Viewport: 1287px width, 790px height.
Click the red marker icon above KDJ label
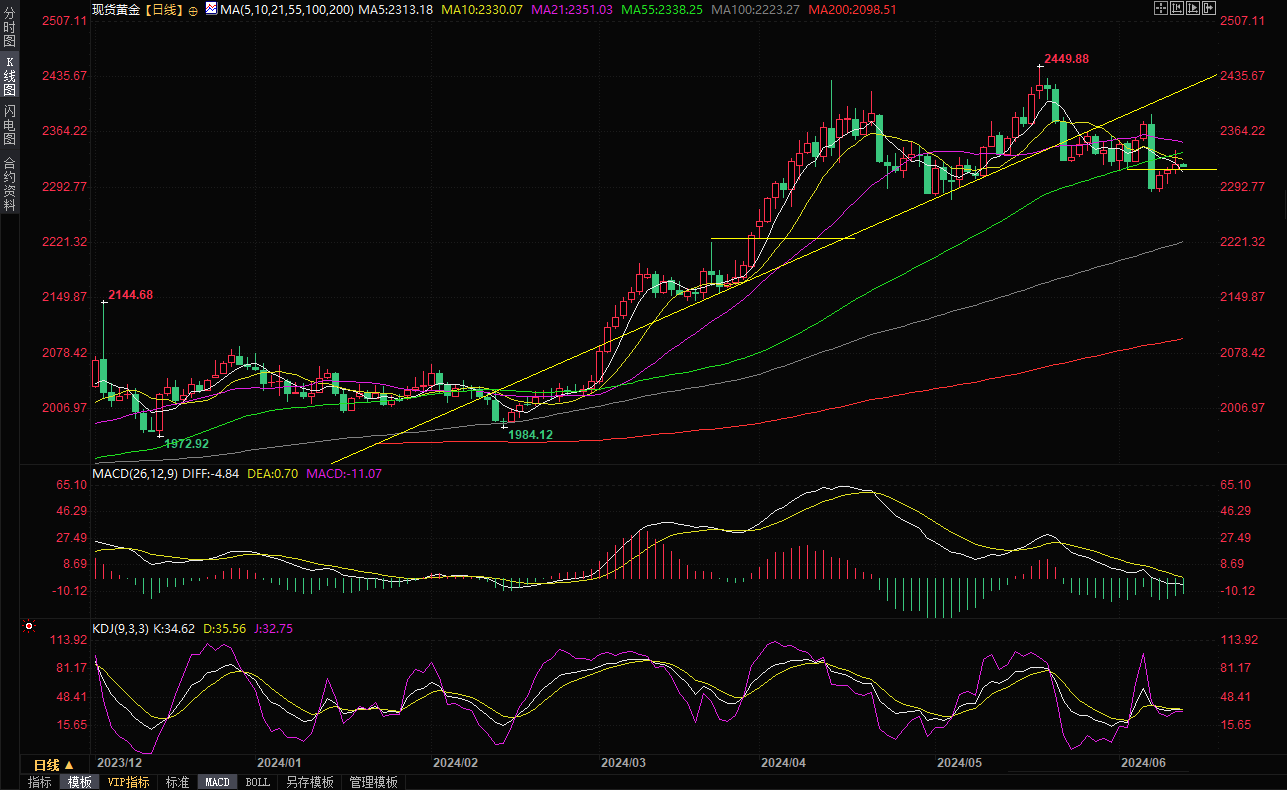28,627
